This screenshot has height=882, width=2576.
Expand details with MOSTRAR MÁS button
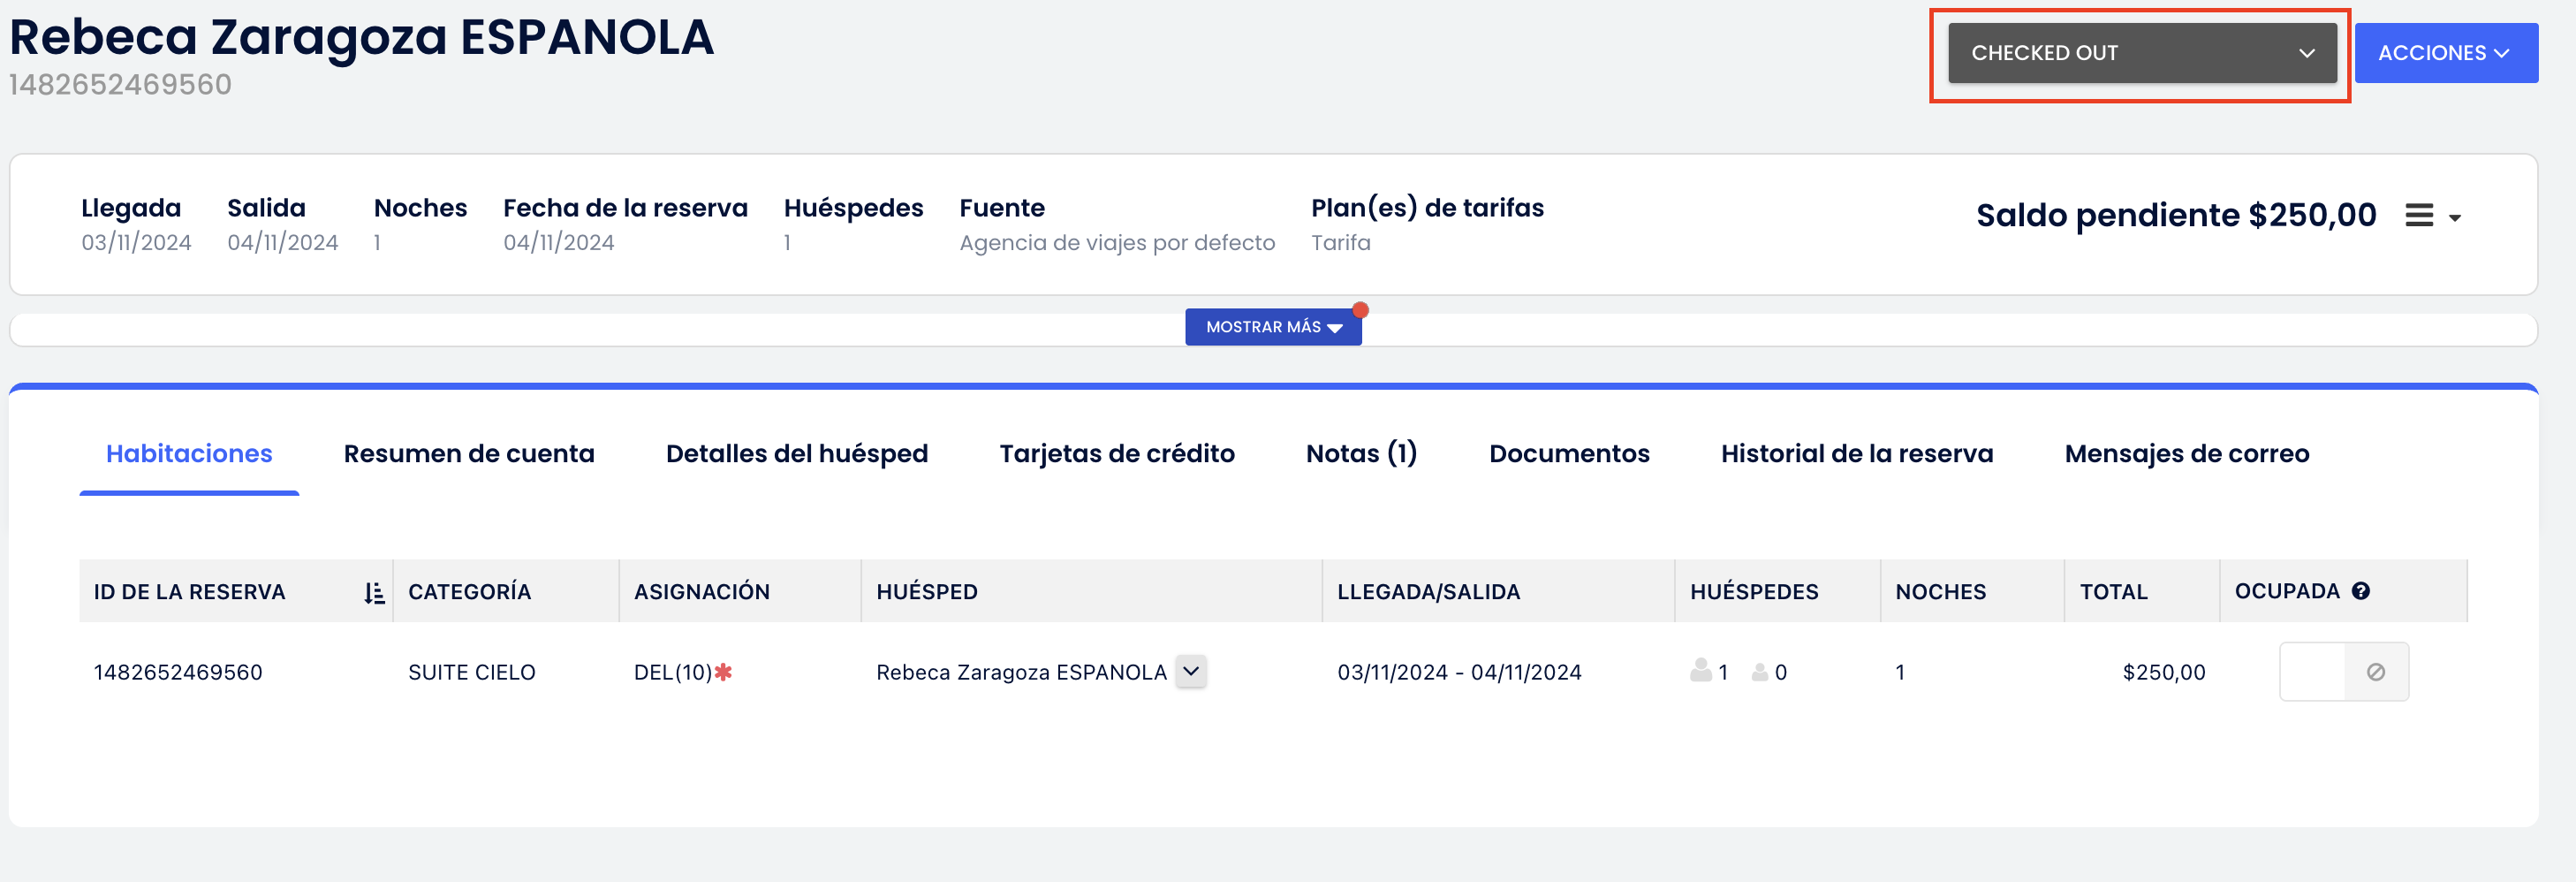(x=1273, y=327)
